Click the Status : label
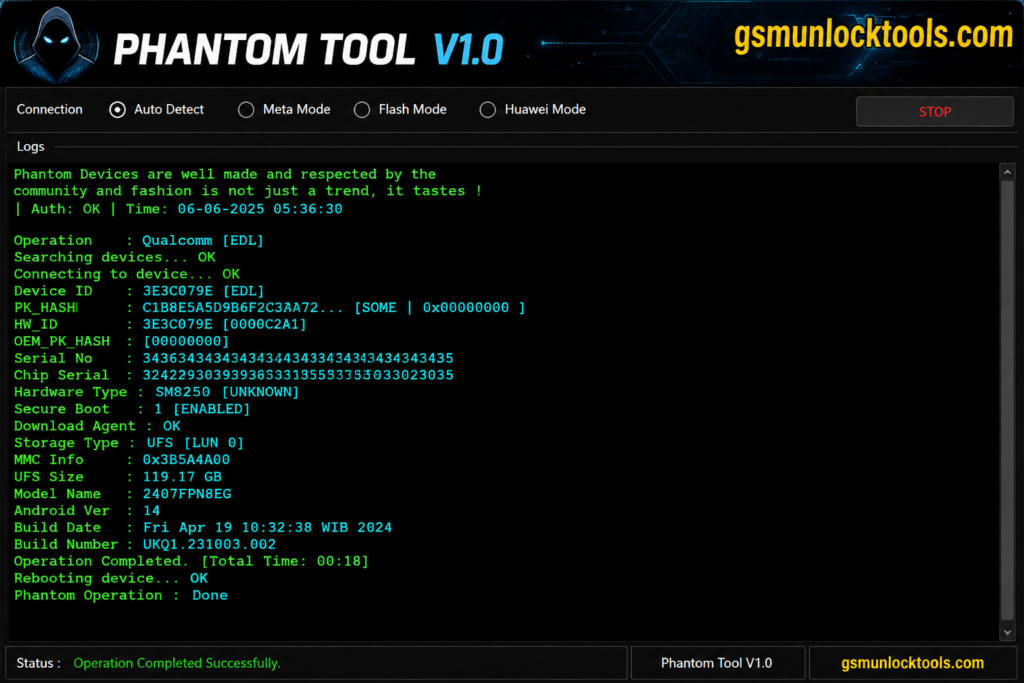This screenshot has width=1024, height=683. 39,663
